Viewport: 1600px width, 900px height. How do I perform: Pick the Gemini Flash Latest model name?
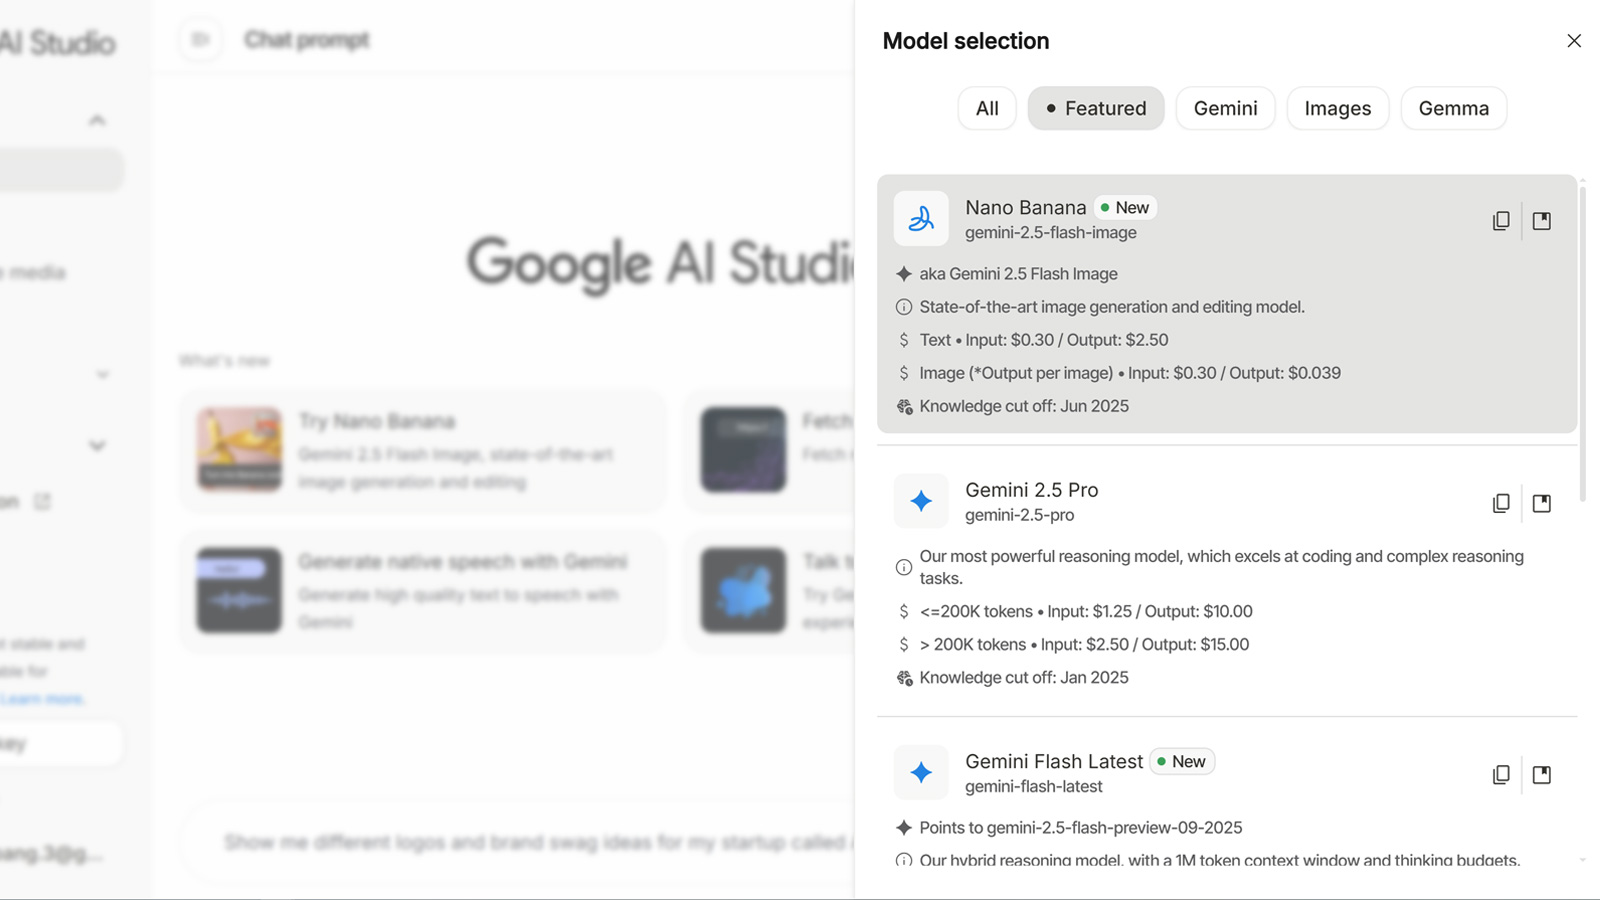[1053, 761]
